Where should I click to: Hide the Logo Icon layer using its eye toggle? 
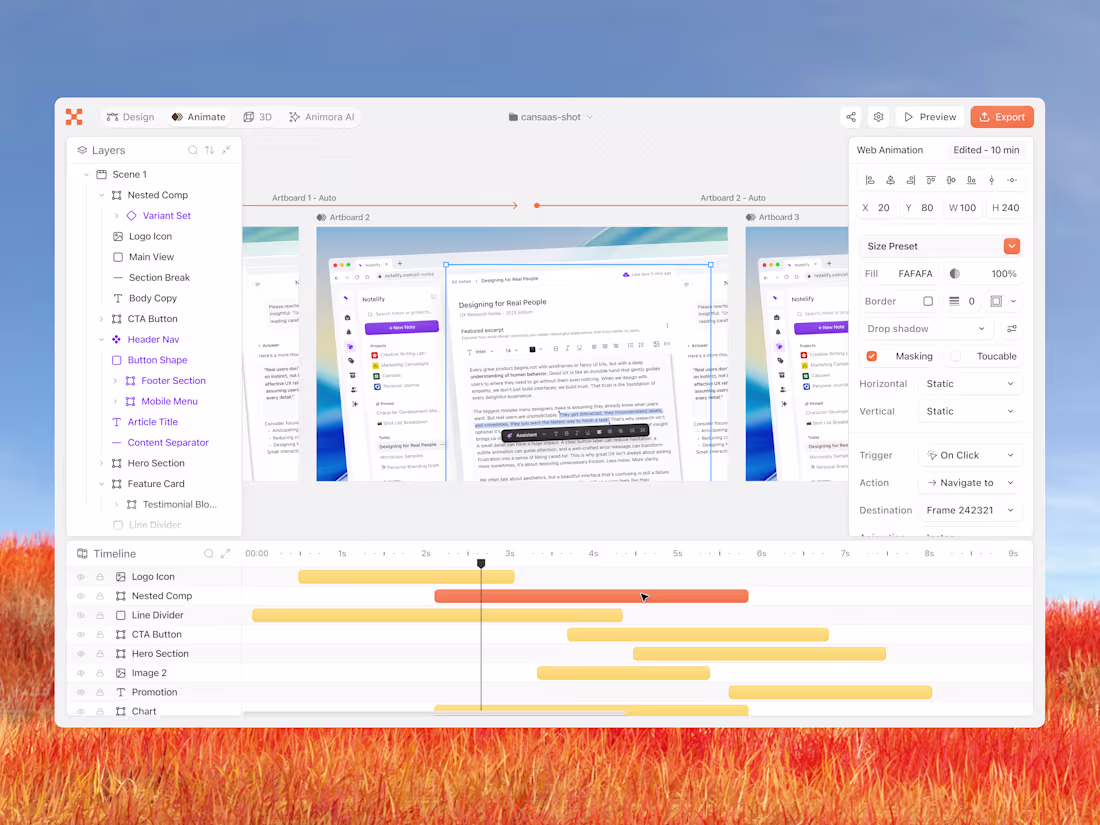pos(81,576)
